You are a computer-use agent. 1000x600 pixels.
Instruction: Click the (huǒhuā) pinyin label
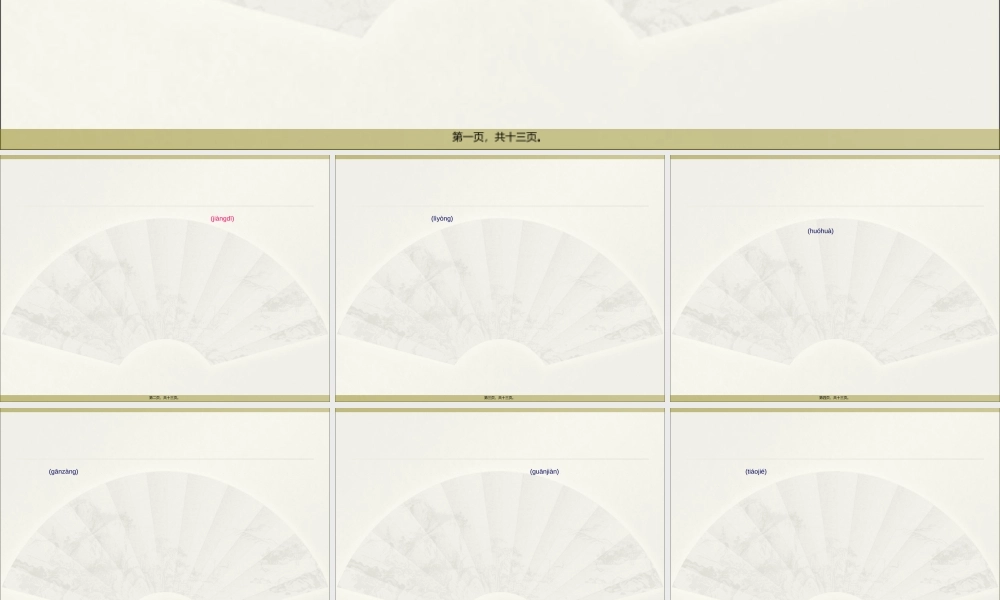(x=820, y=231)
